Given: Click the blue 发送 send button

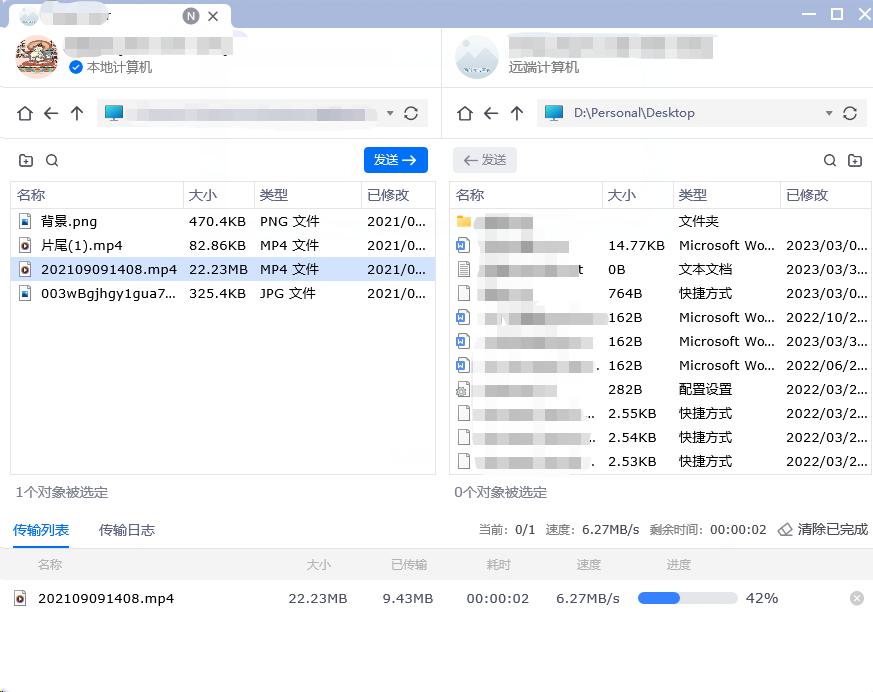Looking at the screenshot, I should pyautogui.click(x=392, y=160).
